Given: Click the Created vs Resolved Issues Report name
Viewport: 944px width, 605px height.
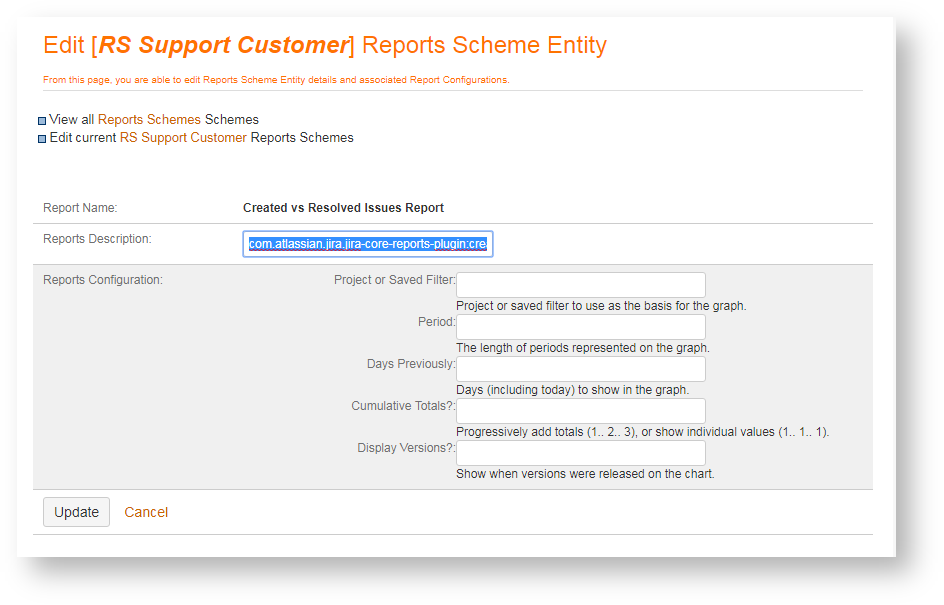Looking at the screenshot, I should click(x=343, y=208).
